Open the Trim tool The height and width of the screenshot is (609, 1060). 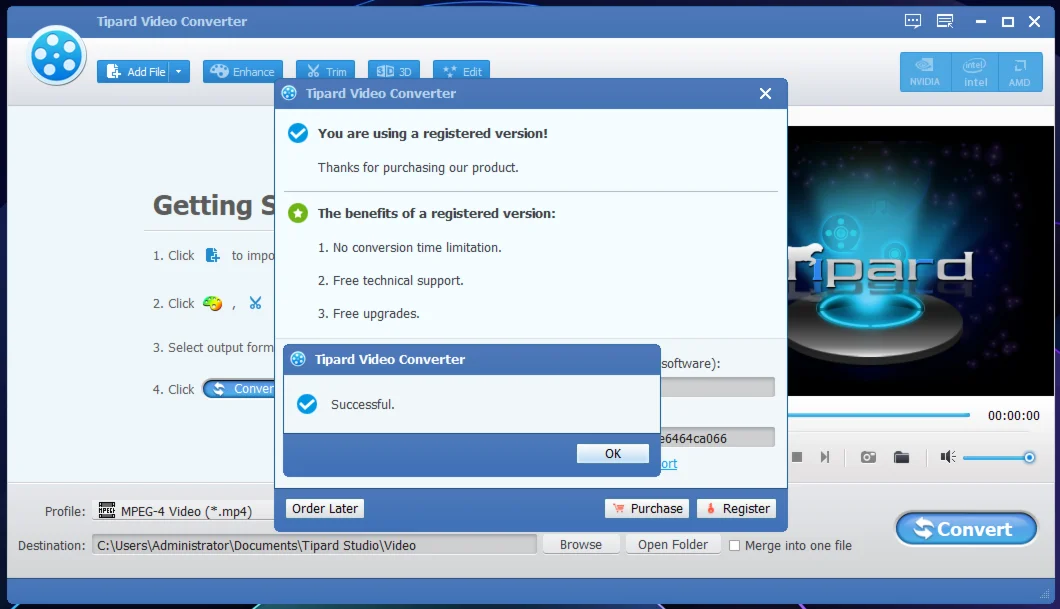(x=325, y=72)
